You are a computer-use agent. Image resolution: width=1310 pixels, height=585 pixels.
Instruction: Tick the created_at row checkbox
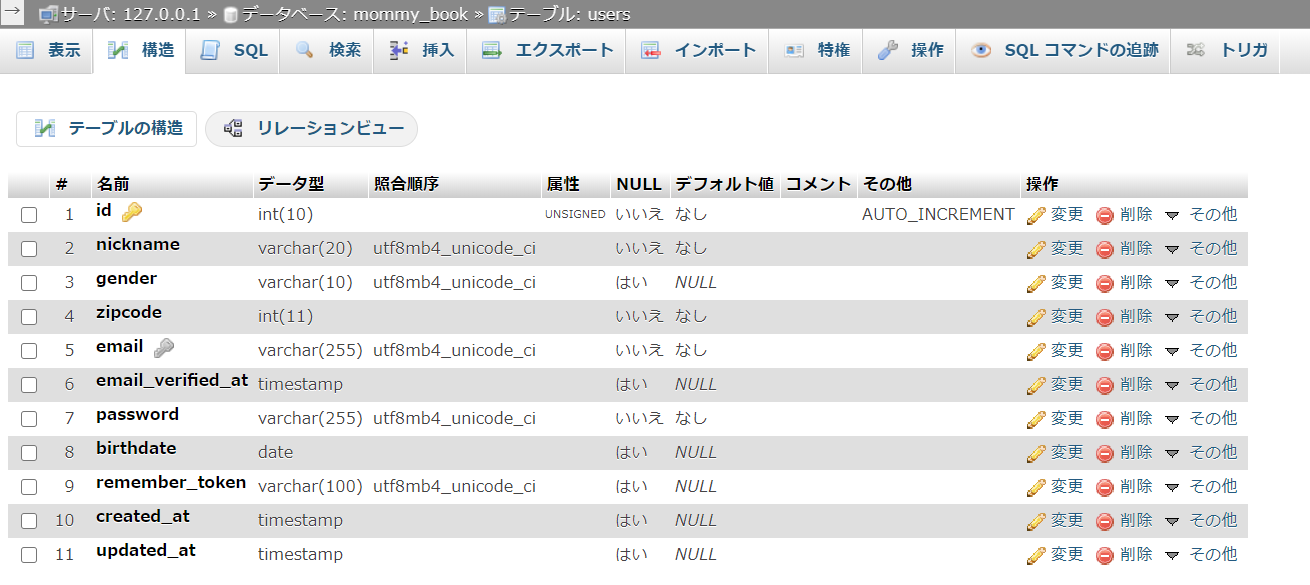tap(29, 521)
